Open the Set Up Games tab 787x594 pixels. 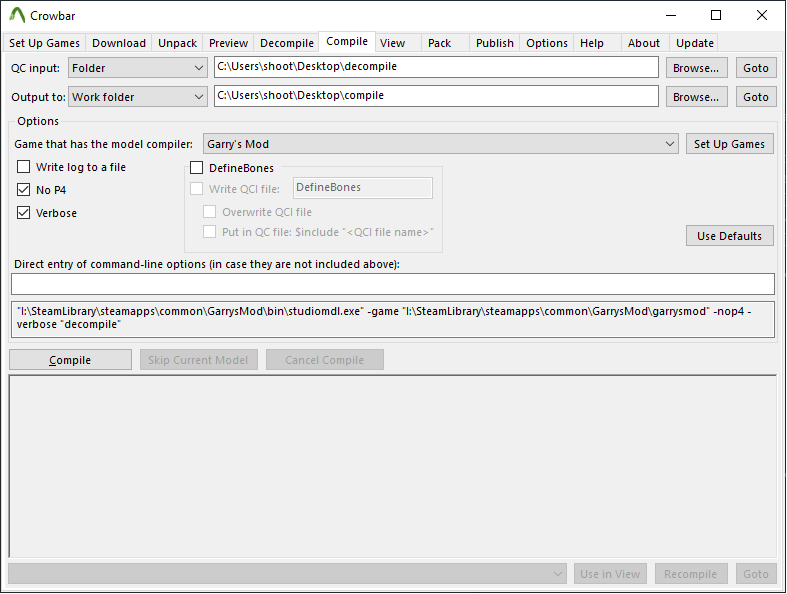point(44,43)
